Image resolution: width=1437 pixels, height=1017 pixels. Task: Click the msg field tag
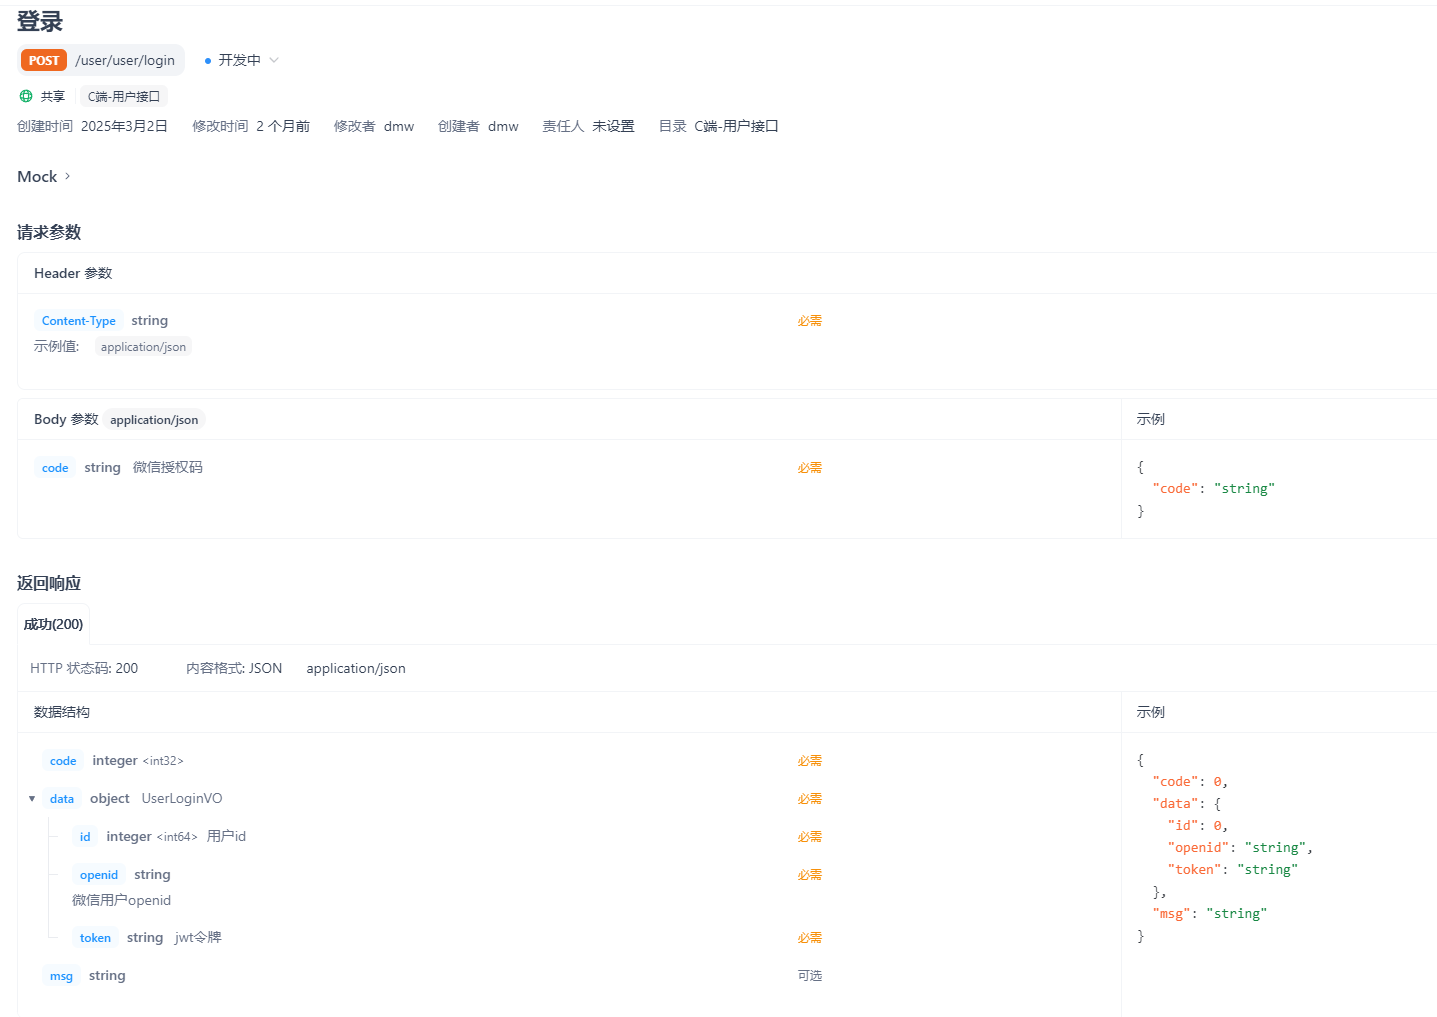click(61, 976)
